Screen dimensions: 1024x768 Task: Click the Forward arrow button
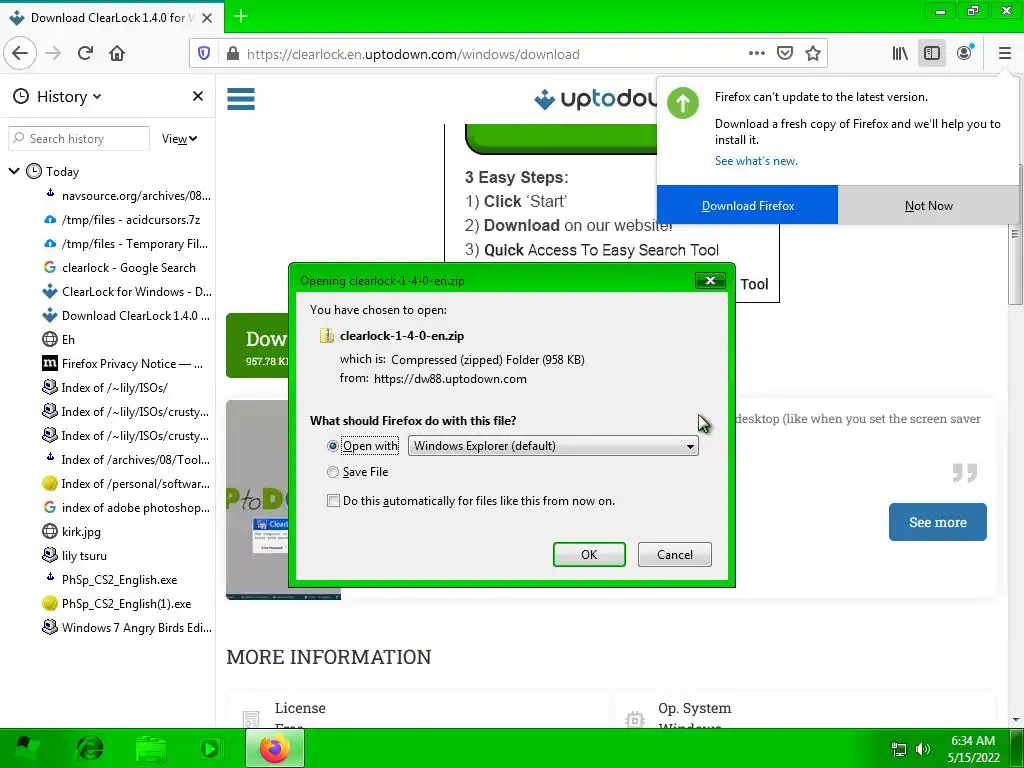tap(54, 53)
